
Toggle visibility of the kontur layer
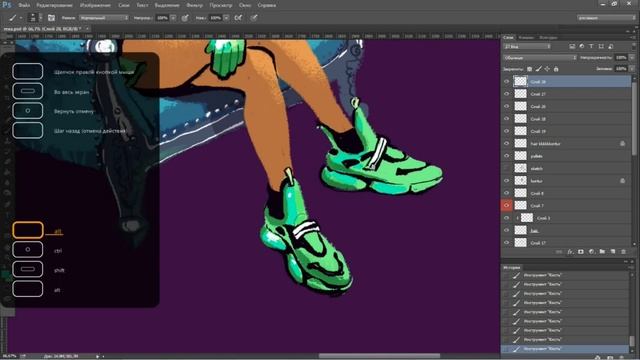(x=507, y=180)
